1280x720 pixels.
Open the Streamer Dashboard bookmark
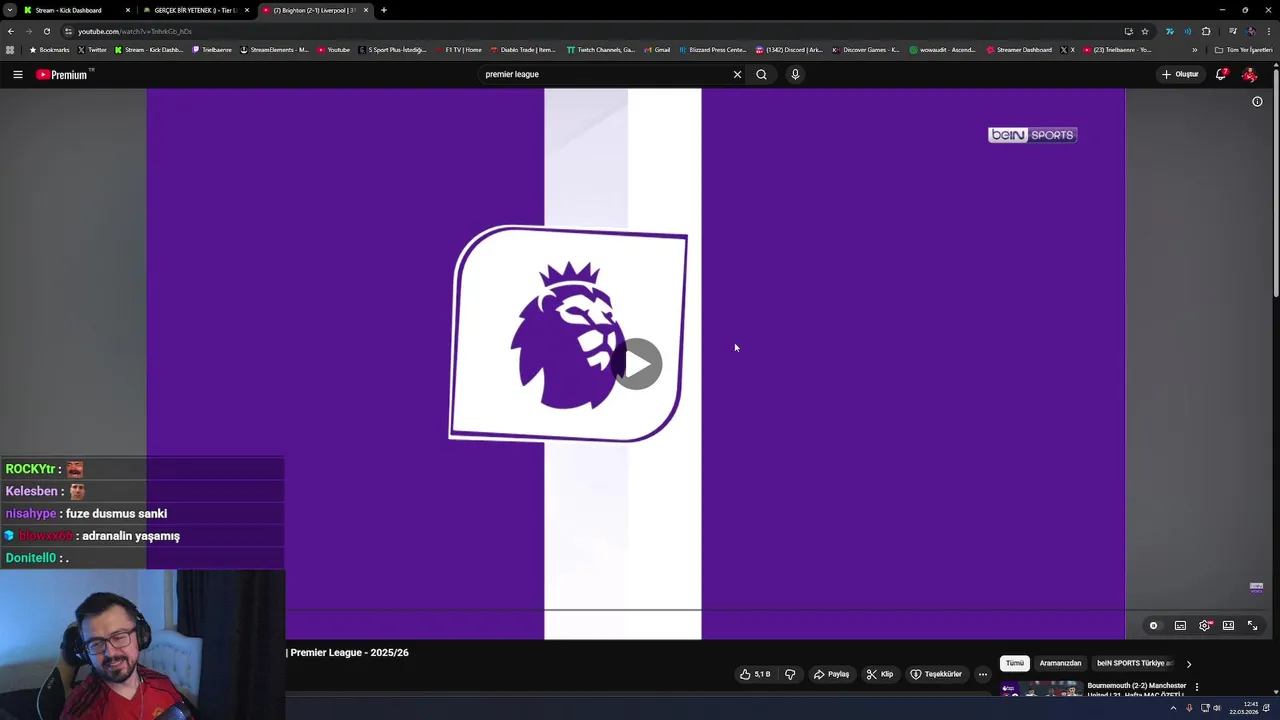(x=1020, y=50)
